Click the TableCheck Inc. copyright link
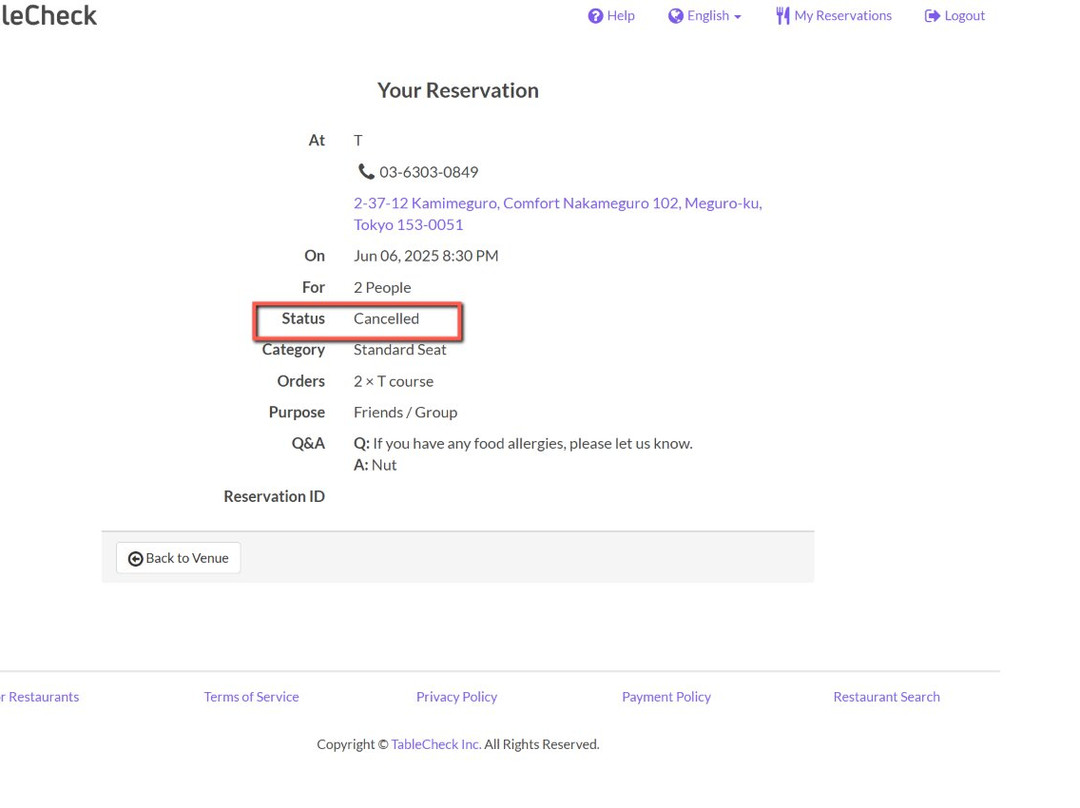The height and width of the screenshot is (808, 1080). tap(436, 744)
